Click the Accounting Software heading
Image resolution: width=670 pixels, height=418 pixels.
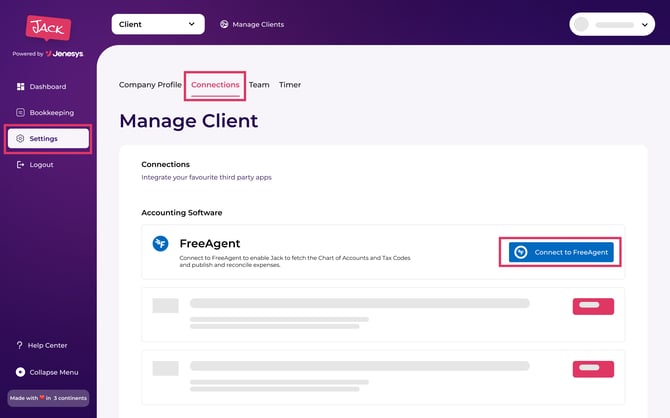tap(182, 212)
